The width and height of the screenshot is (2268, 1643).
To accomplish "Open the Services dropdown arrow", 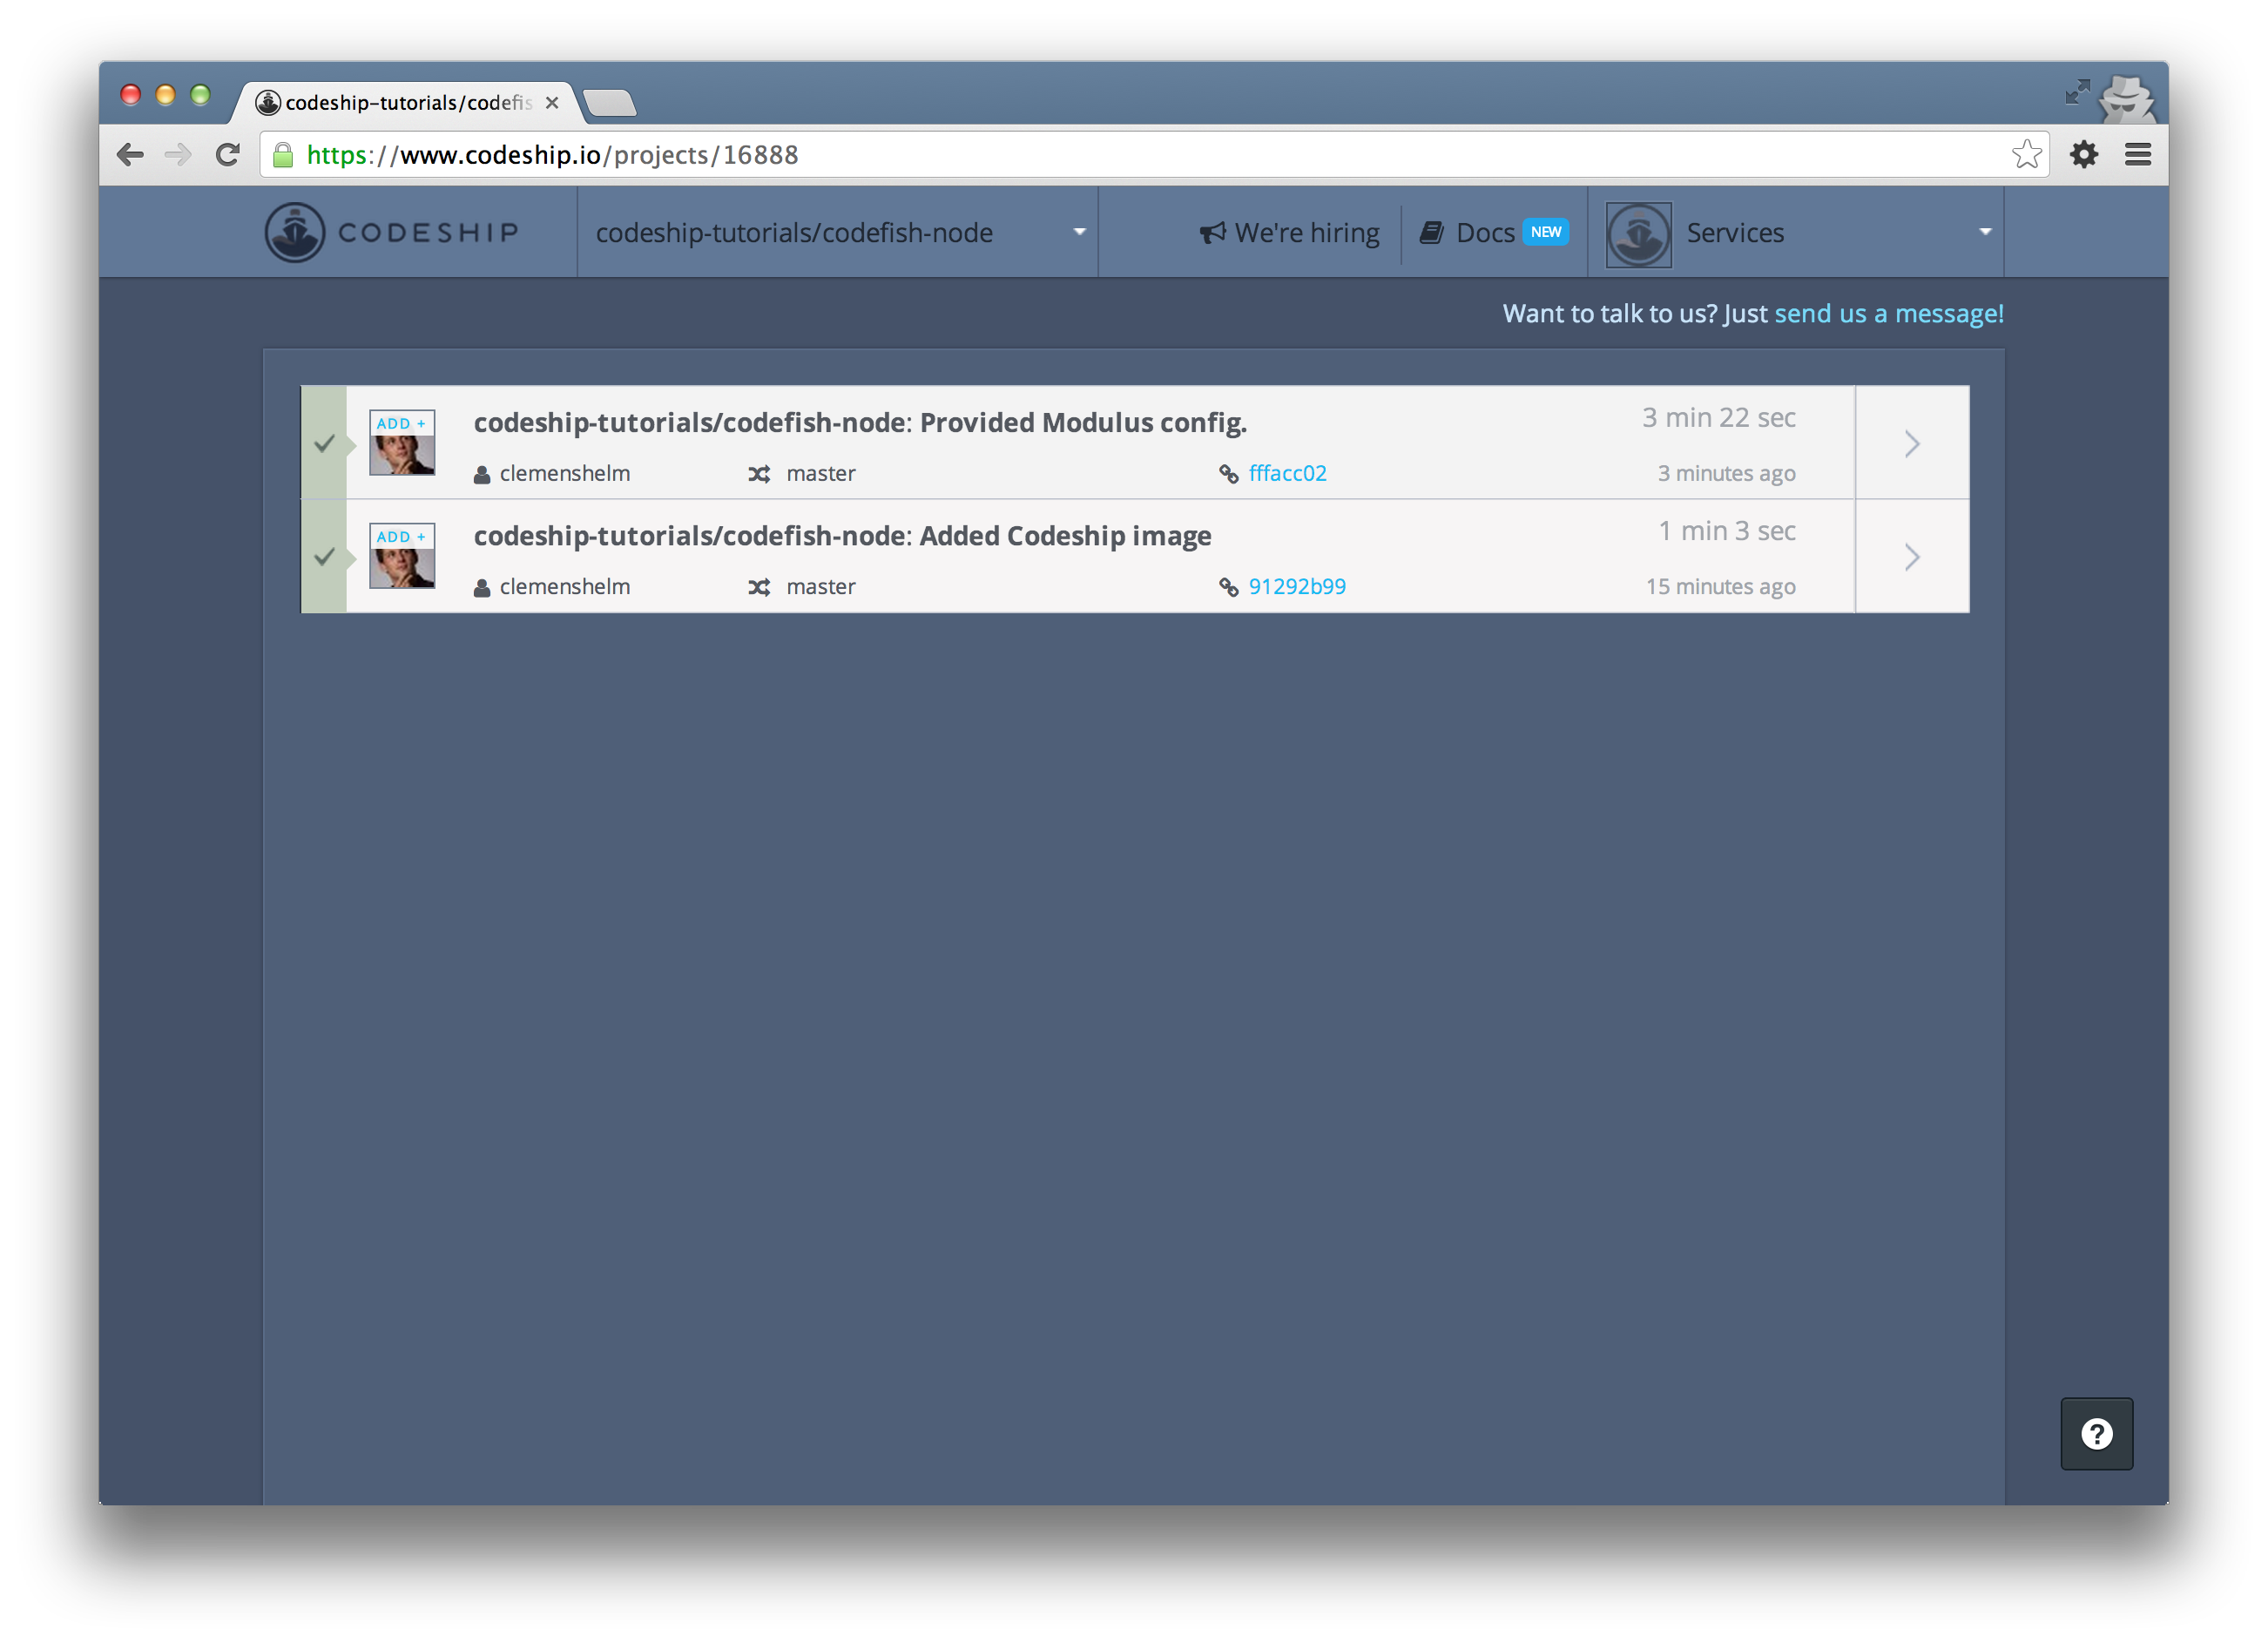I will [1985, 232].
